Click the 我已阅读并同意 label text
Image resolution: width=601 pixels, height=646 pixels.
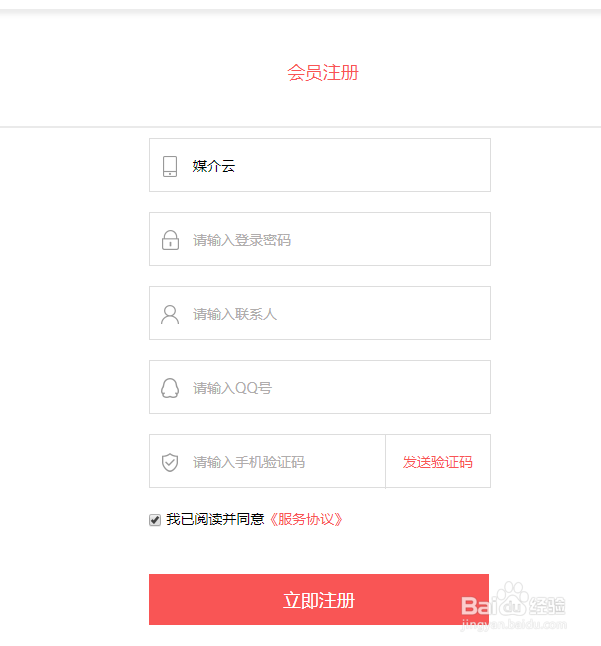tap(215, 520)
